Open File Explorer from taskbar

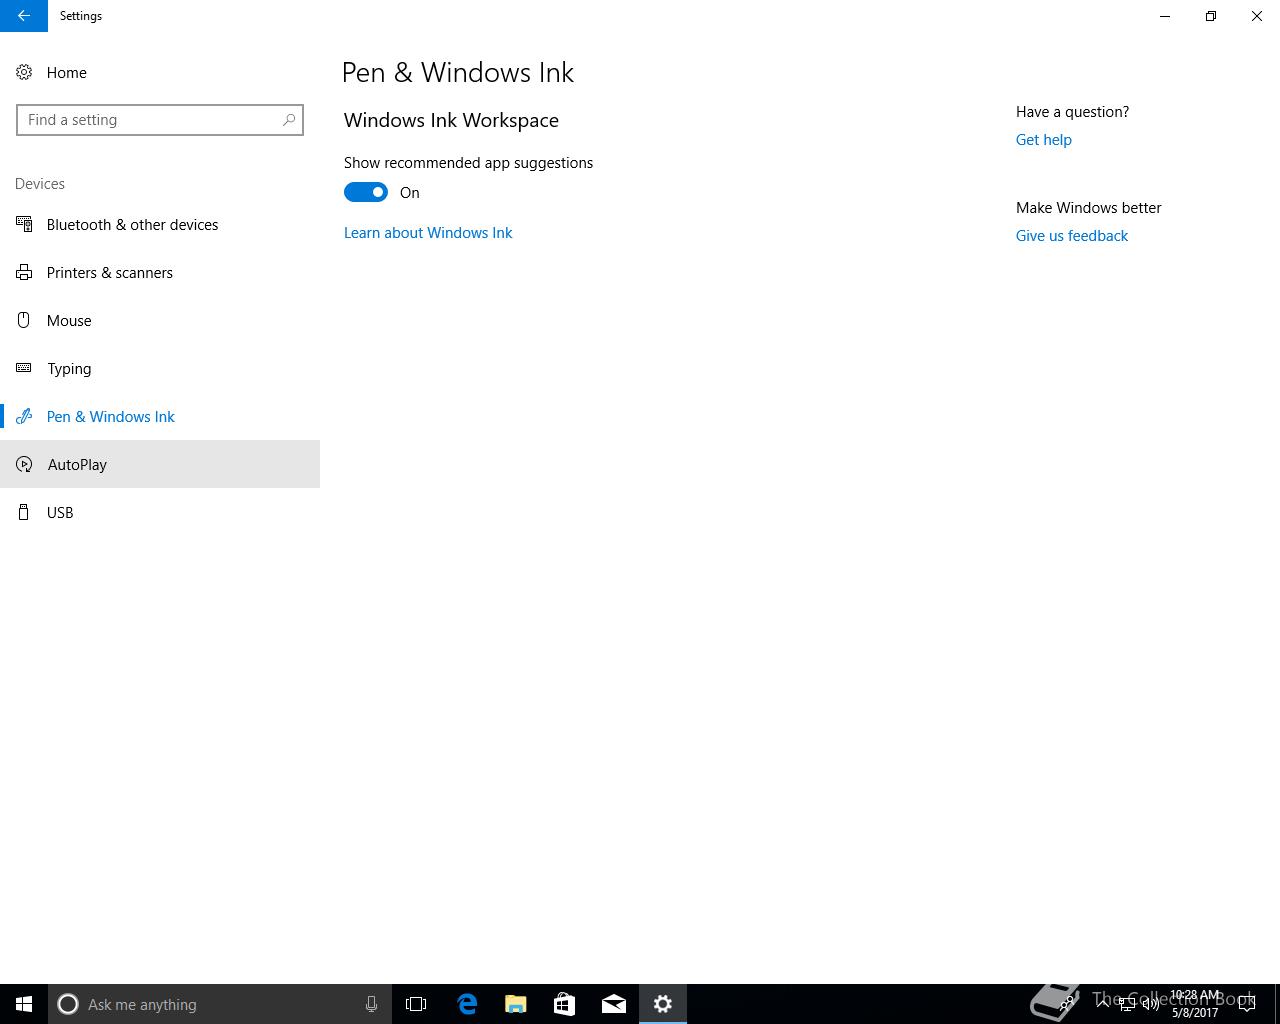515,1004
